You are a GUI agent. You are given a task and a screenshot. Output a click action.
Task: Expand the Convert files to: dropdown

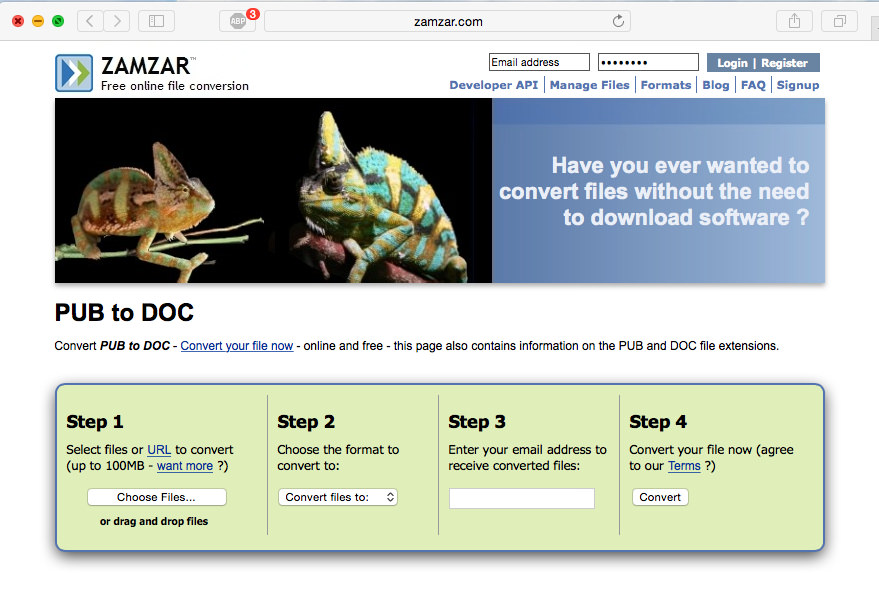(x=338, y=497)
